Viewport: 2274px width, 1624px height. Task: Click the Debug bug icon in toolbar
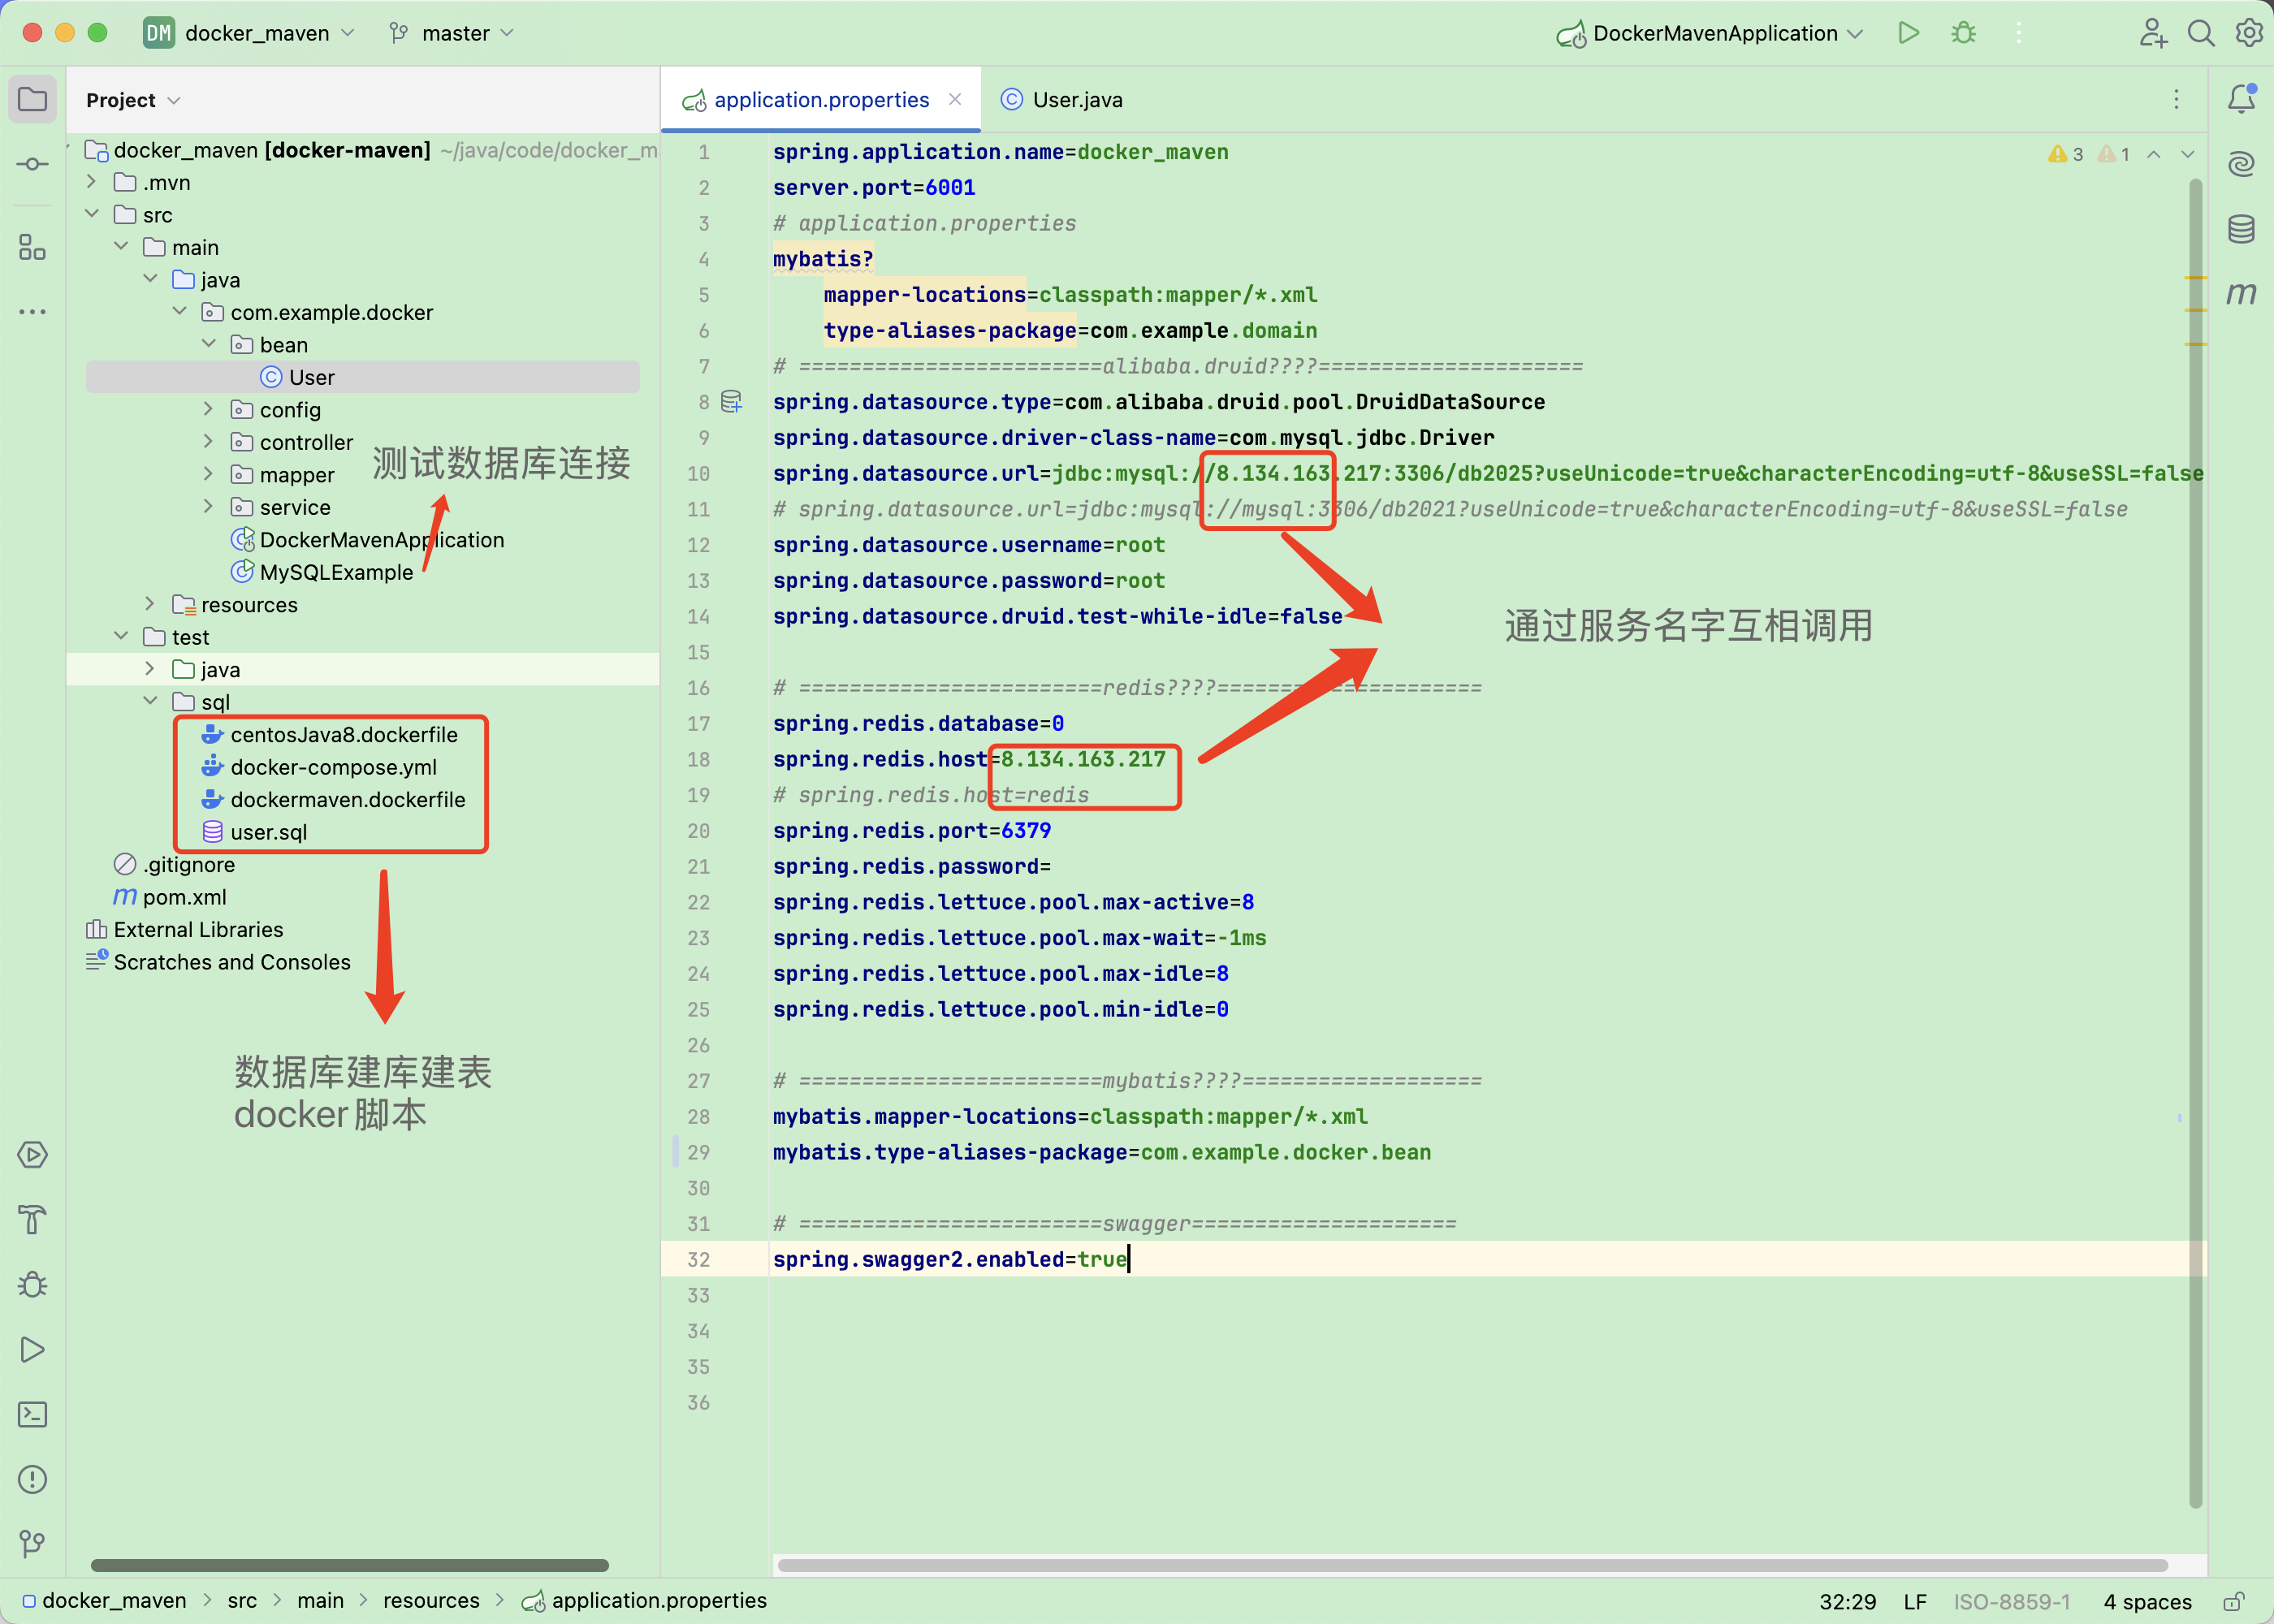[1963, 33]
